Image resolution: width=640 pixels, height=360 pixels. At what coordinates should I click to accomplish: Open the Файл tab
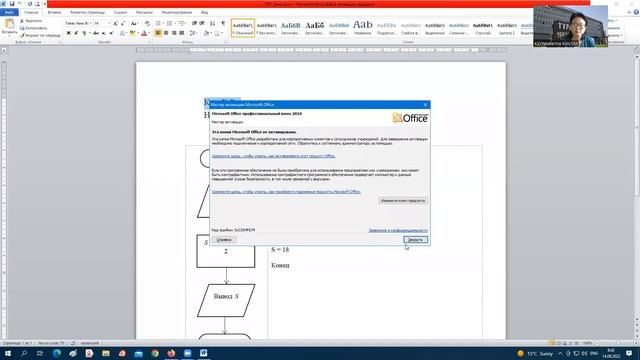point(9,13)
